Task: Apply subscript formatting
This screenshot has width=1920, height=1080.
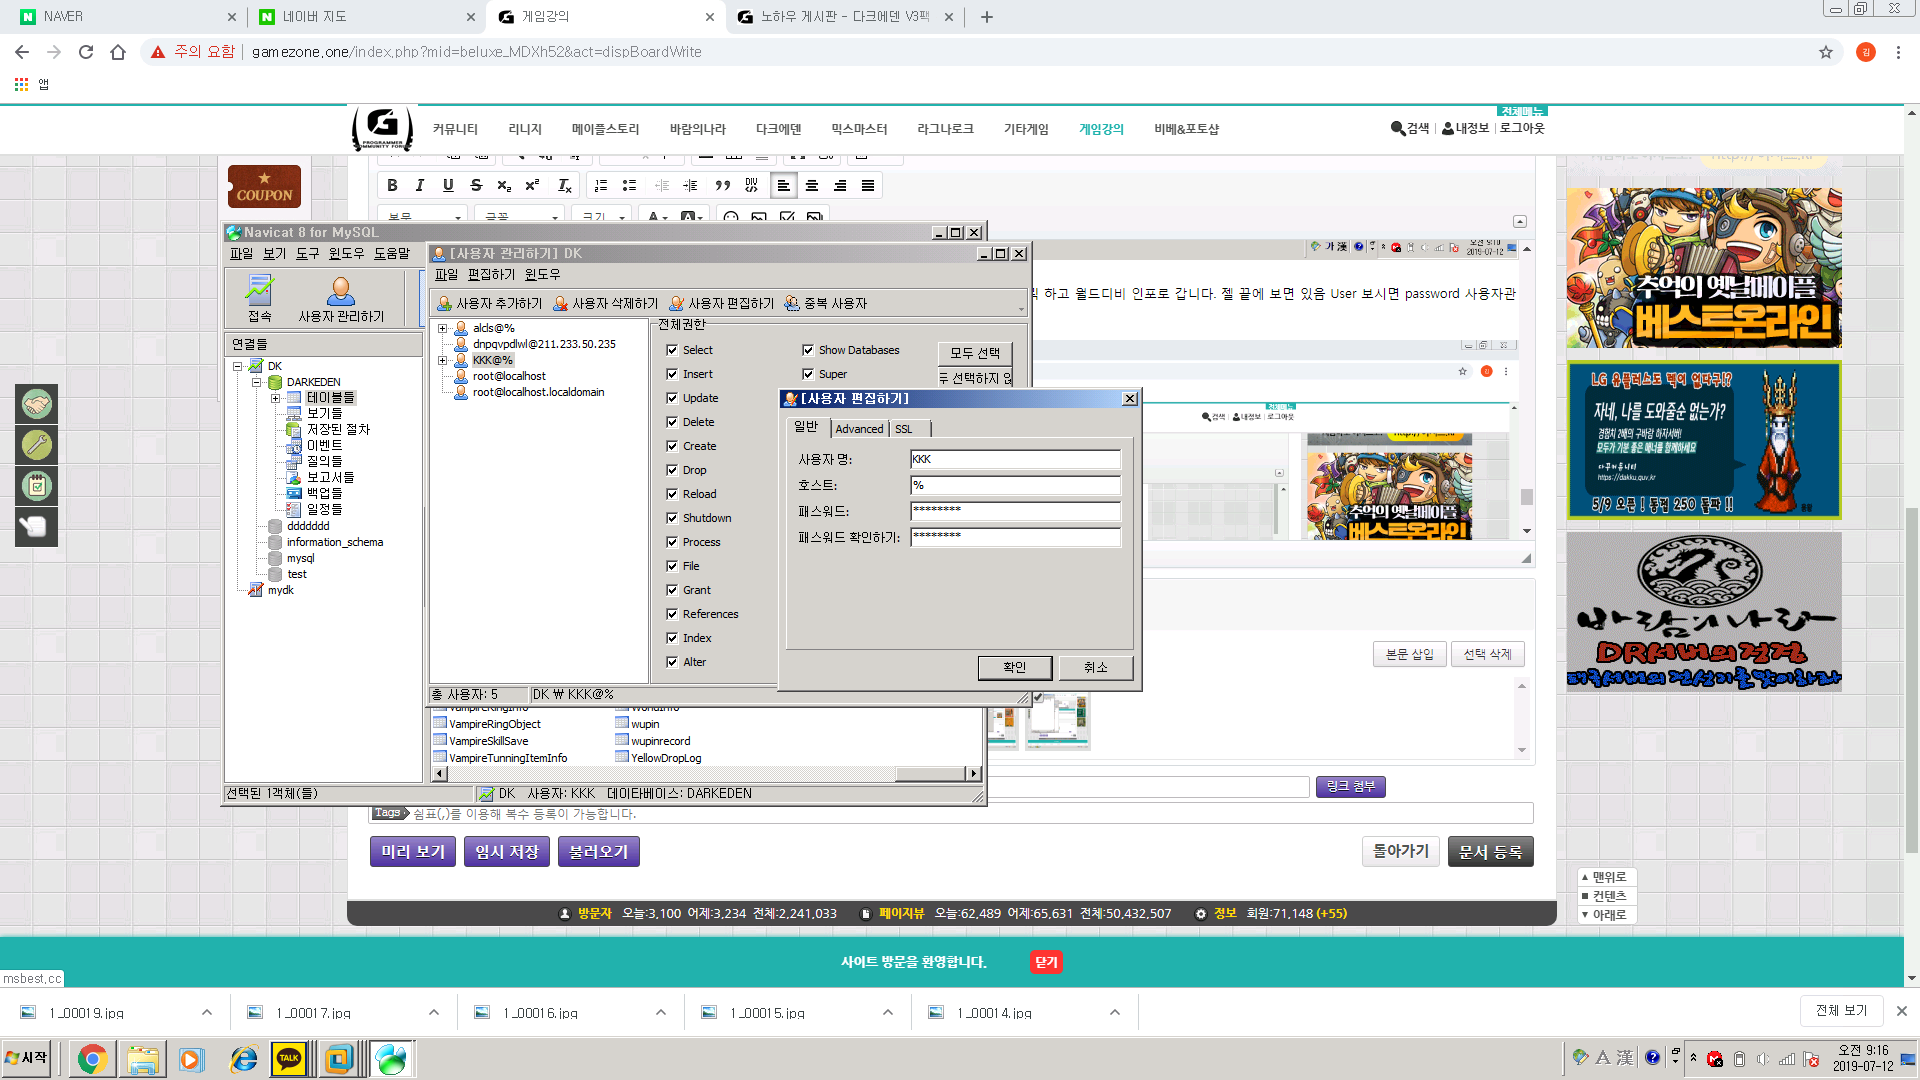Action: coord(504,186)
